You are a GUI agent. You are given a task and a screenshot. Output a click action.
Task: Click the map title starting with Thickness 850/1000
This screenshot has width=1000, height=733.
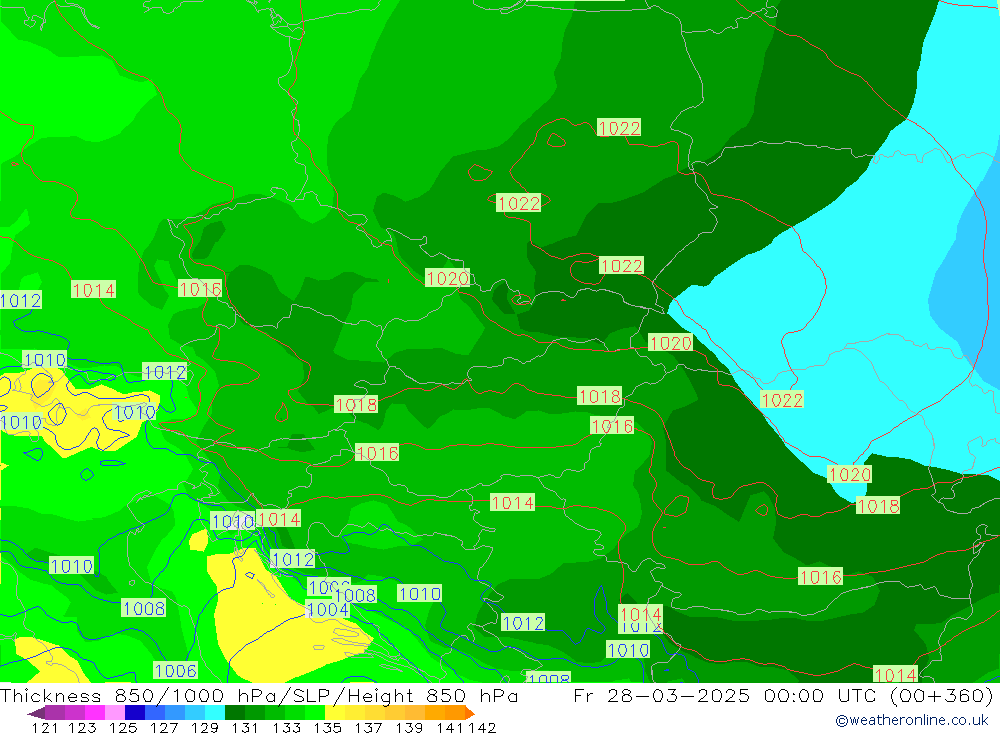259,695
